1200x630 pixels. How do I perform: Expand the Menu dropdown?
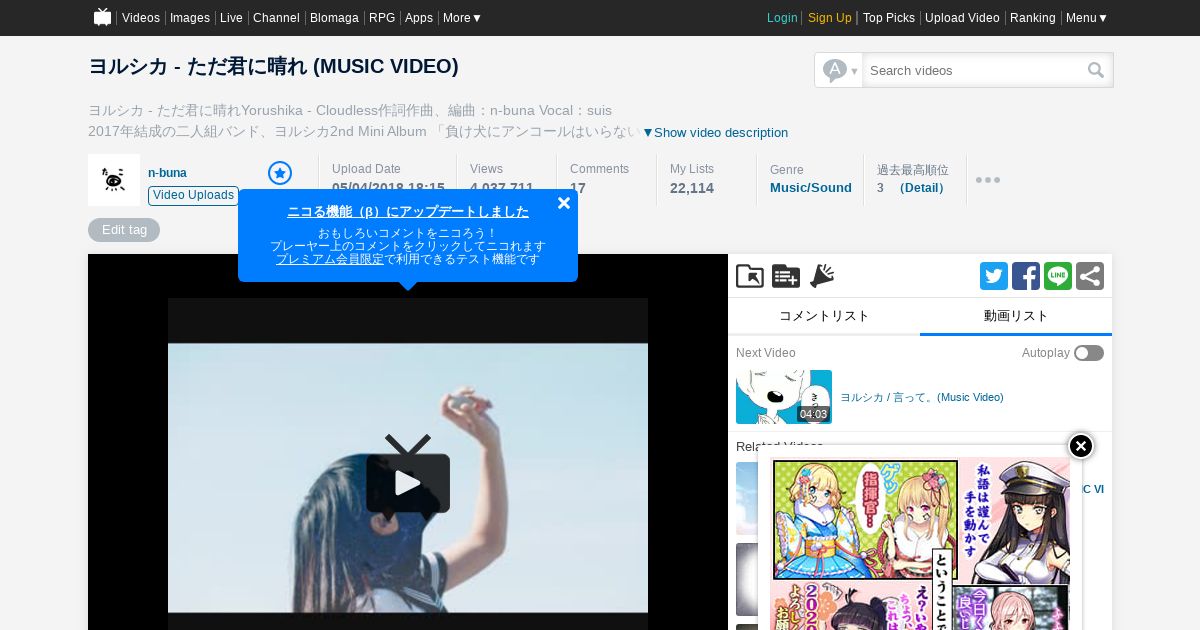(x=1087, y=18)
